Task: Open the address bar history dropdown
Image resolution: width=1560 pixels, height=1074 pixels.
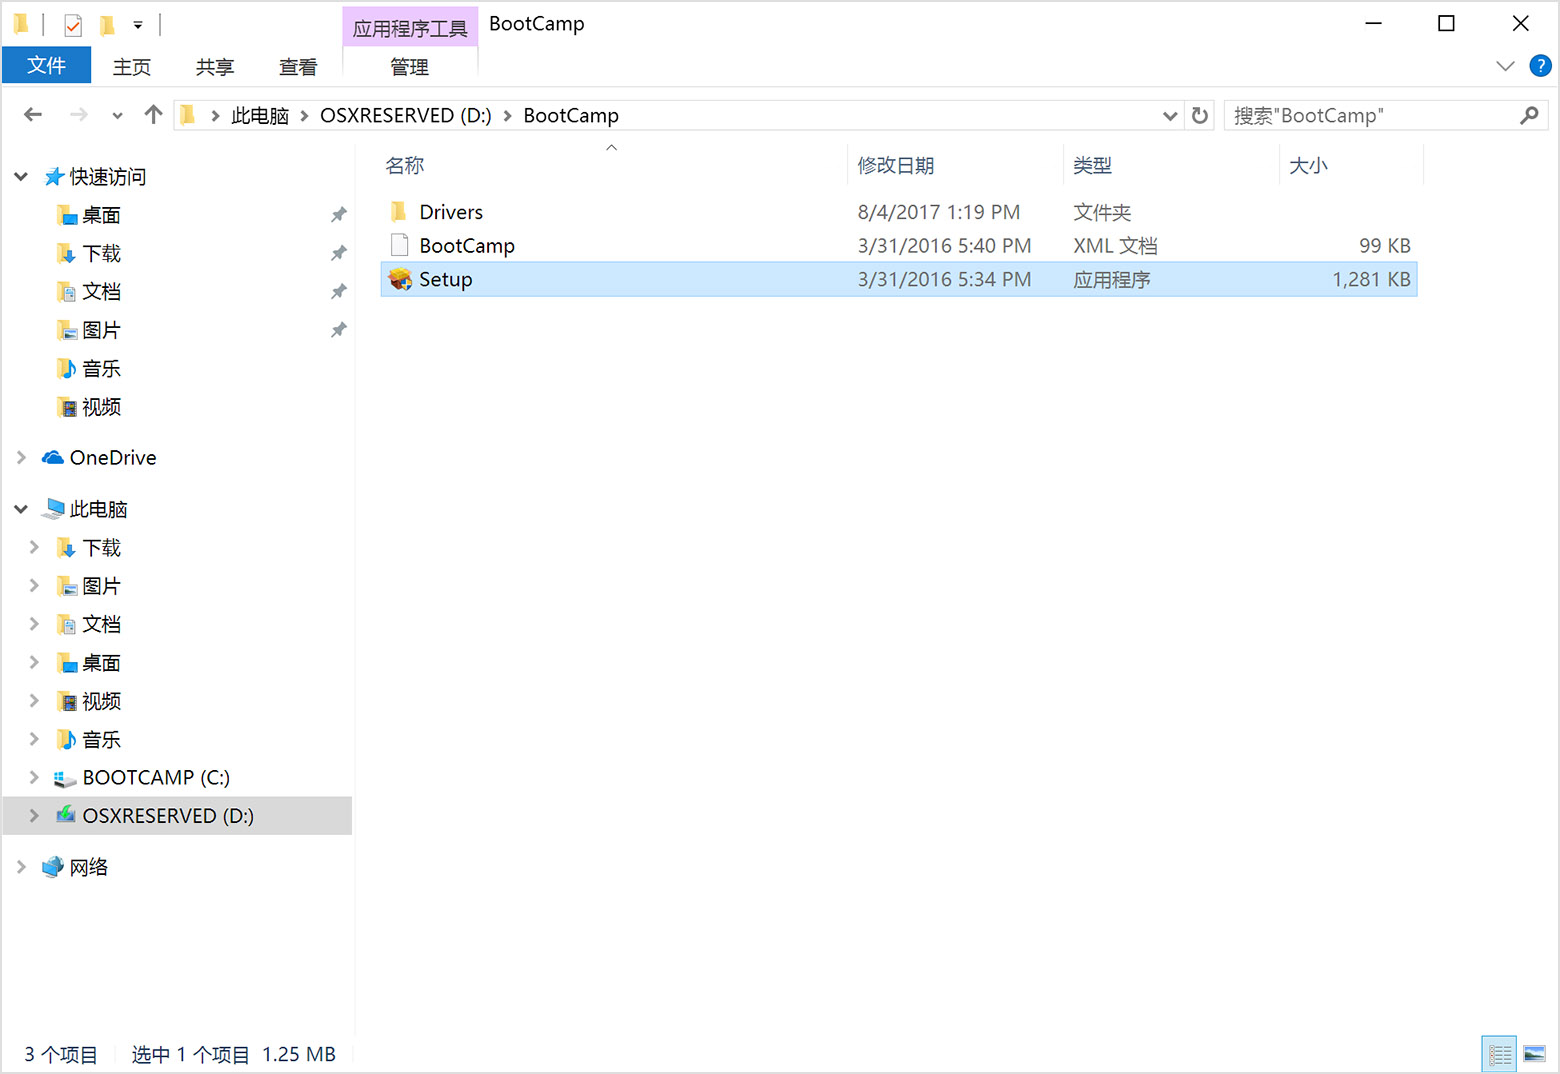Action: click(x=1170, y=116)
